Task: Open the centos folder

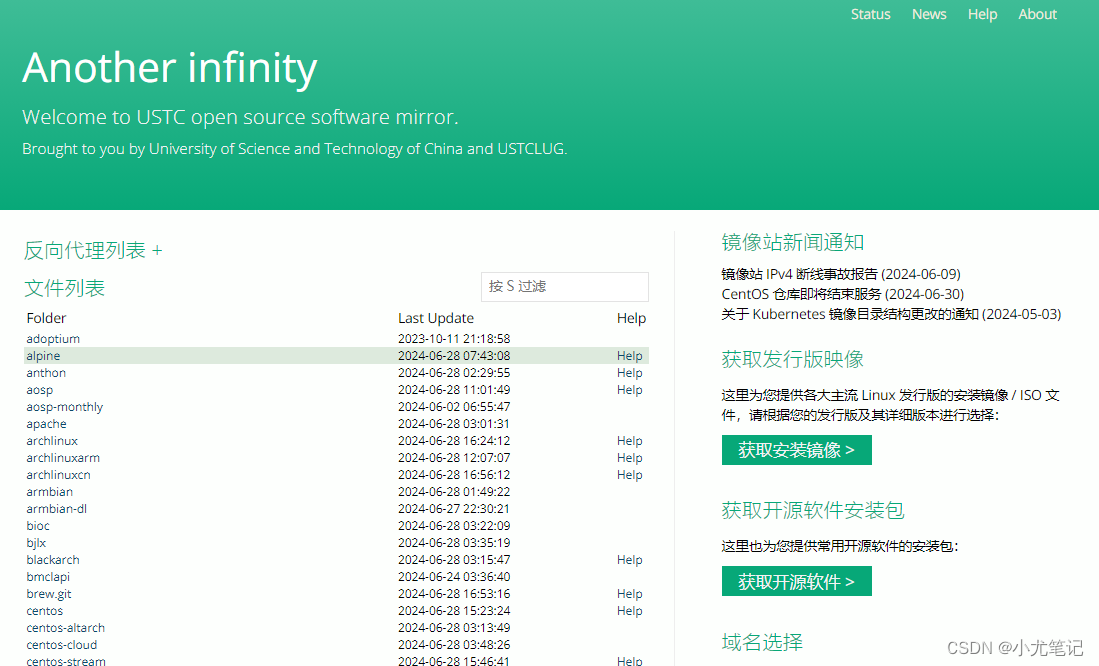Action: [44, 611]
